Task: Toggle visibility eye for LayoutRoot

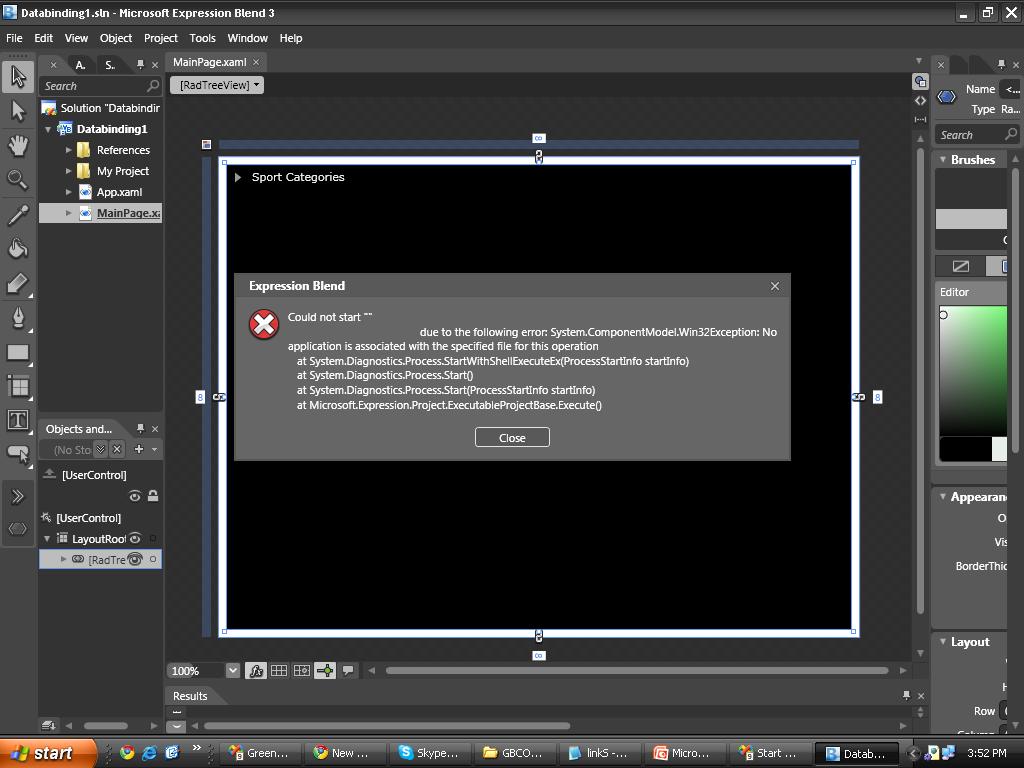Action: (x=135, y=539)
